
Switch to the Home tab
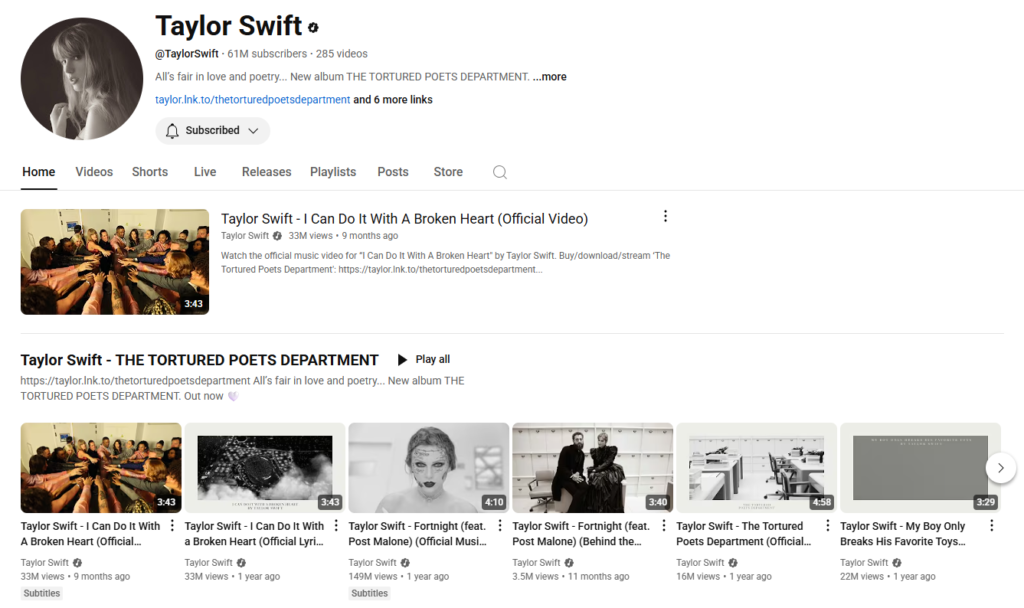tap(39, 172)
